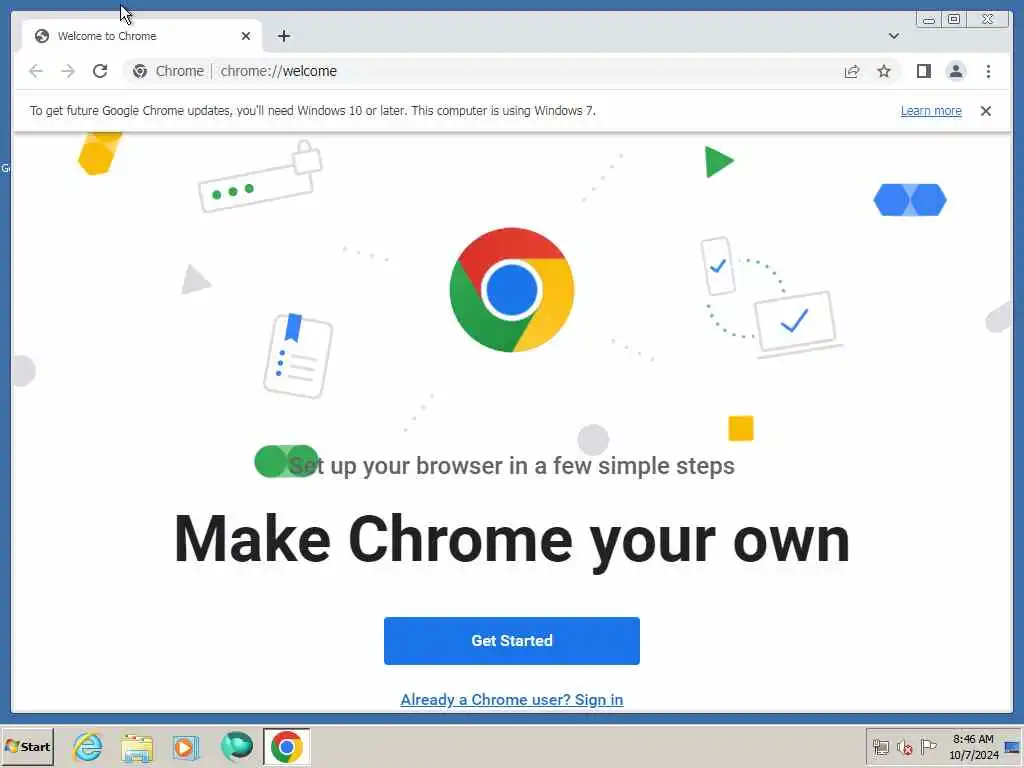Open the Windows Start menu
Screen dimensions: 1024x768
tap(27, 746)
